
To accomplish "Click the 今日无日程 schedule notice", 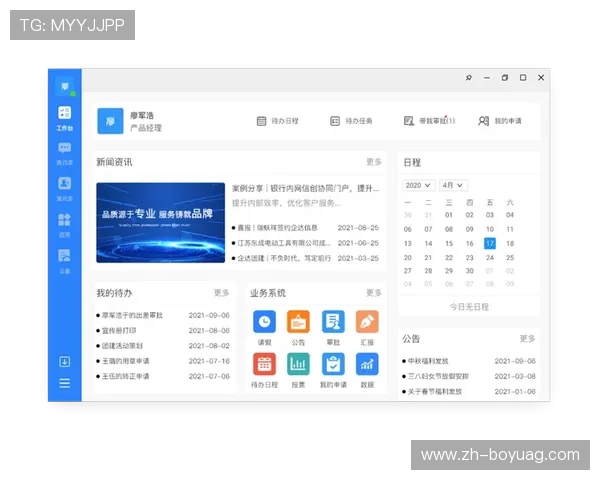I will coord(469,307).
